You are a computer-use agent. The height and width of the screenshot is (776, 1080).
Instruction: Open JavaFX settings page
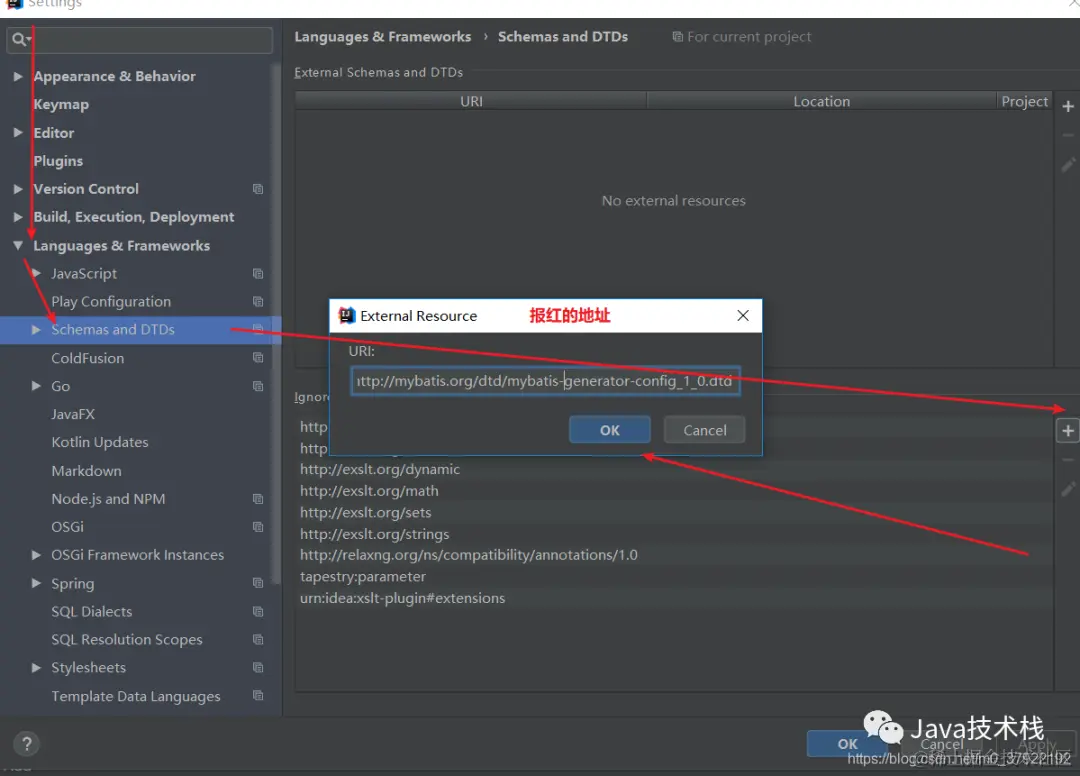click(73, 414)
